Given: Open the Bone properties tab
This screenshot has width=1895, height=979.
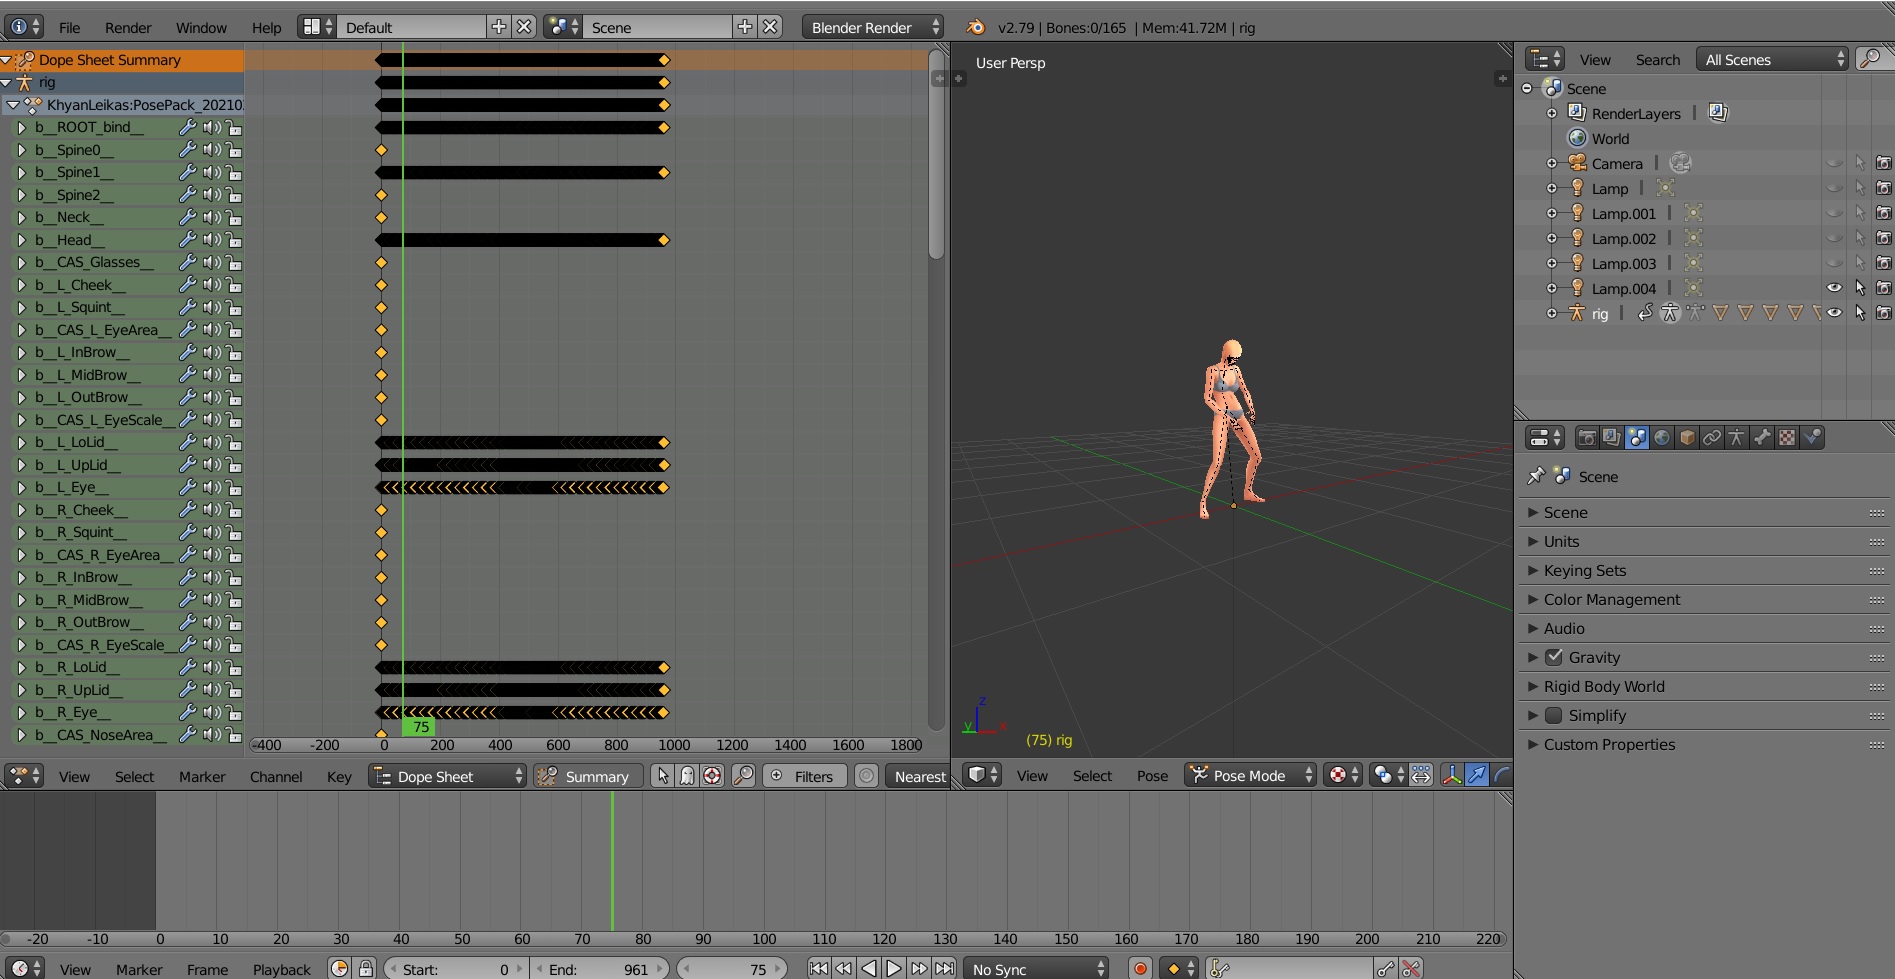Looking at the screenshot, I should [x=1762, y=438].
